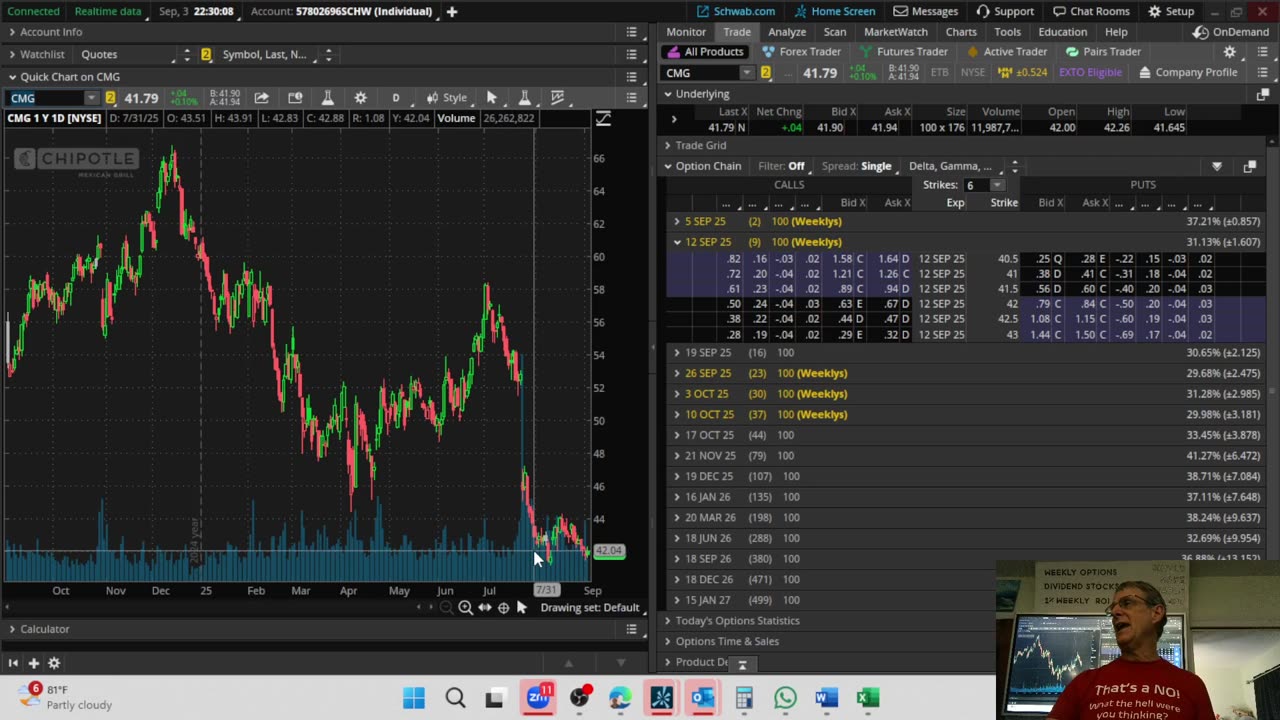The height and width of the screenshot is (720, 1280).
Task: Launch OnDemand mode
Action: (x=1231, y=32)
